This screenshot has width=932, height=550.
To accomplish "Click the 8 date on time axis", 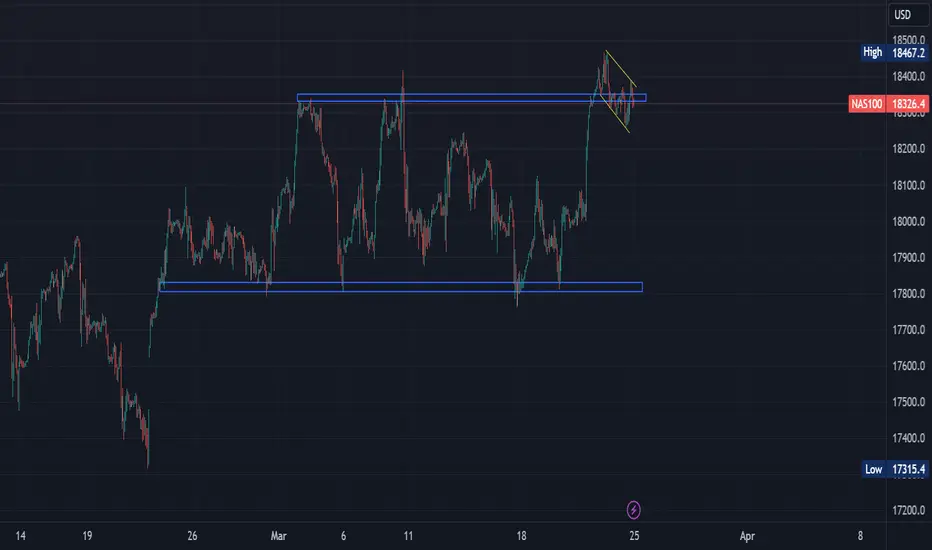I will [x=860, y=536].
